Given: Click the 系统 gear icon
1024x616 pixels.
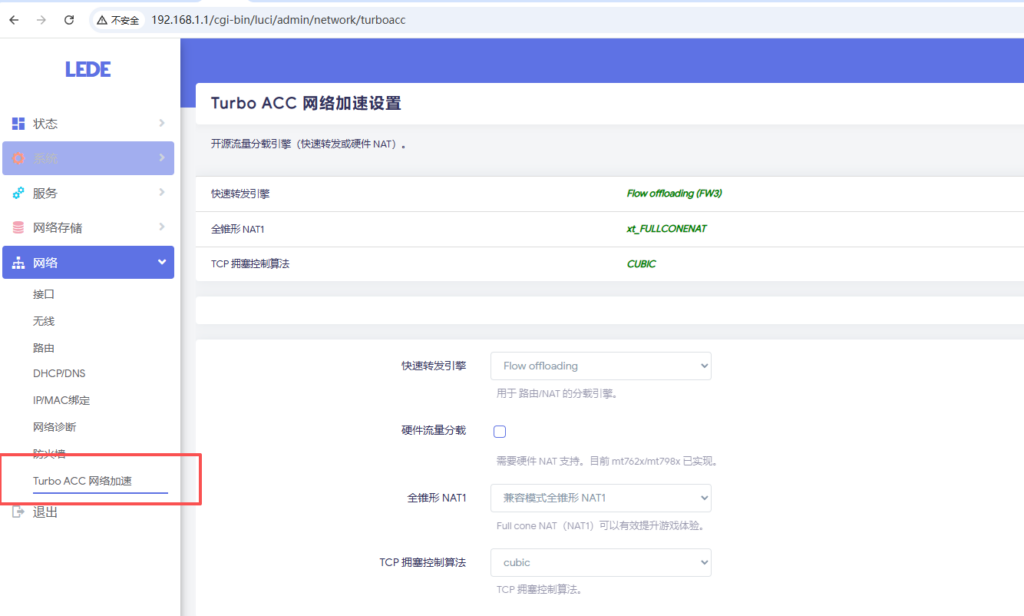Looking at the screenshot, I should 18,158.
